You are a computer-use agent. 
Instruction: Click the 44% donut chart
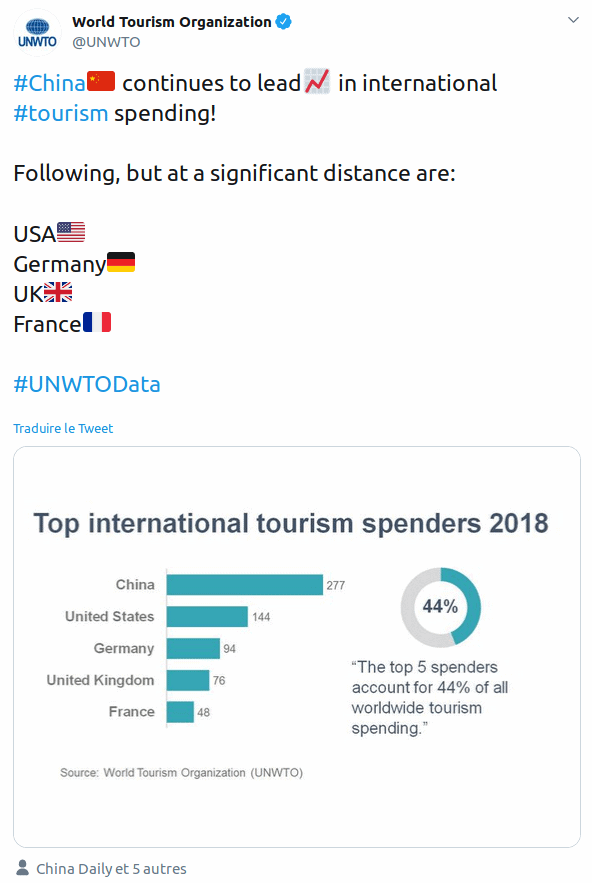coord(440,607)
